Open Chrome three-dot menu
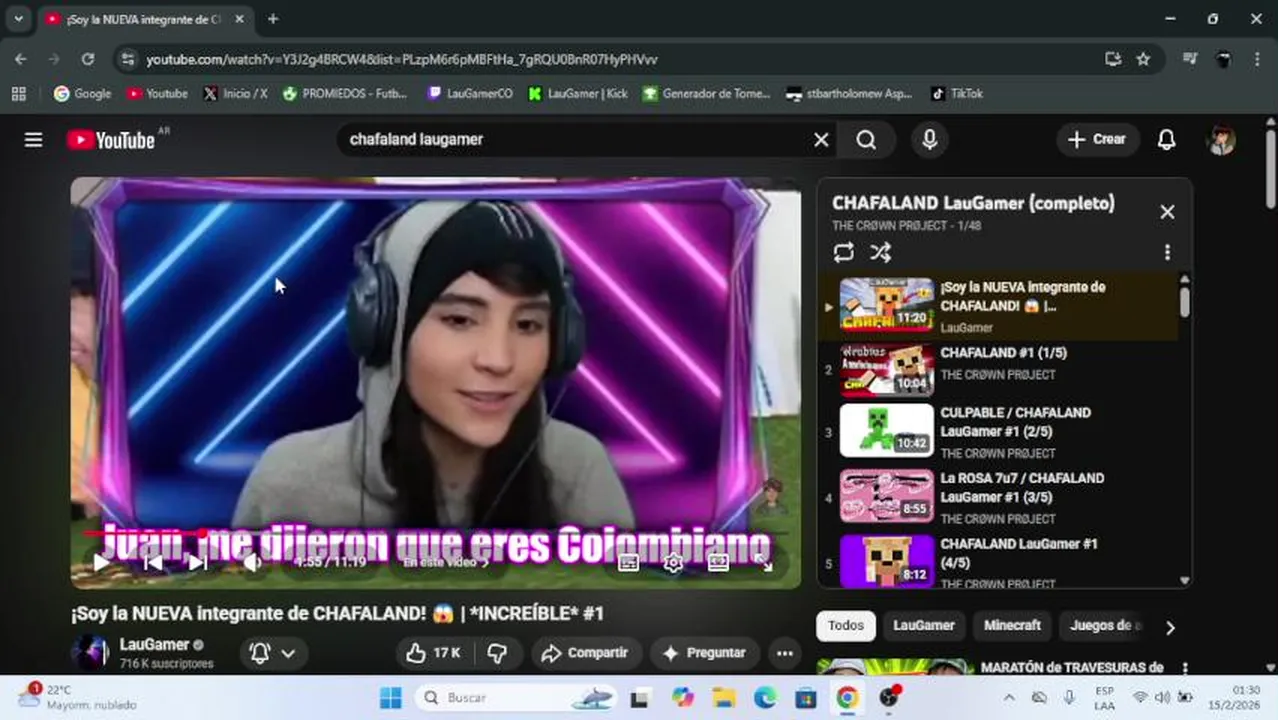Viewport: 1278px width, 720px height. click(x=1257, y=59)
